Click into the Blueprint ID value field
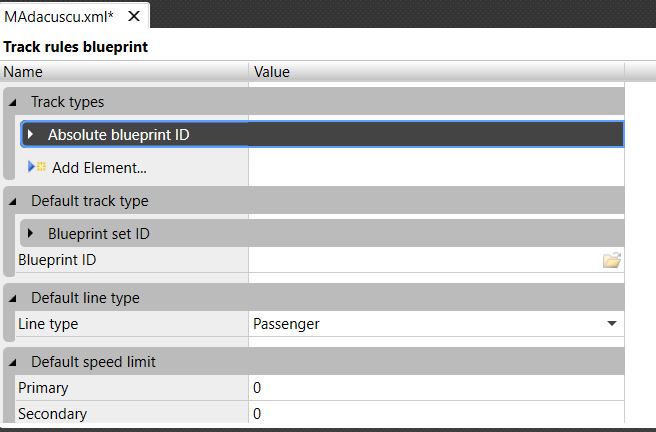 (x=420, y=260)
